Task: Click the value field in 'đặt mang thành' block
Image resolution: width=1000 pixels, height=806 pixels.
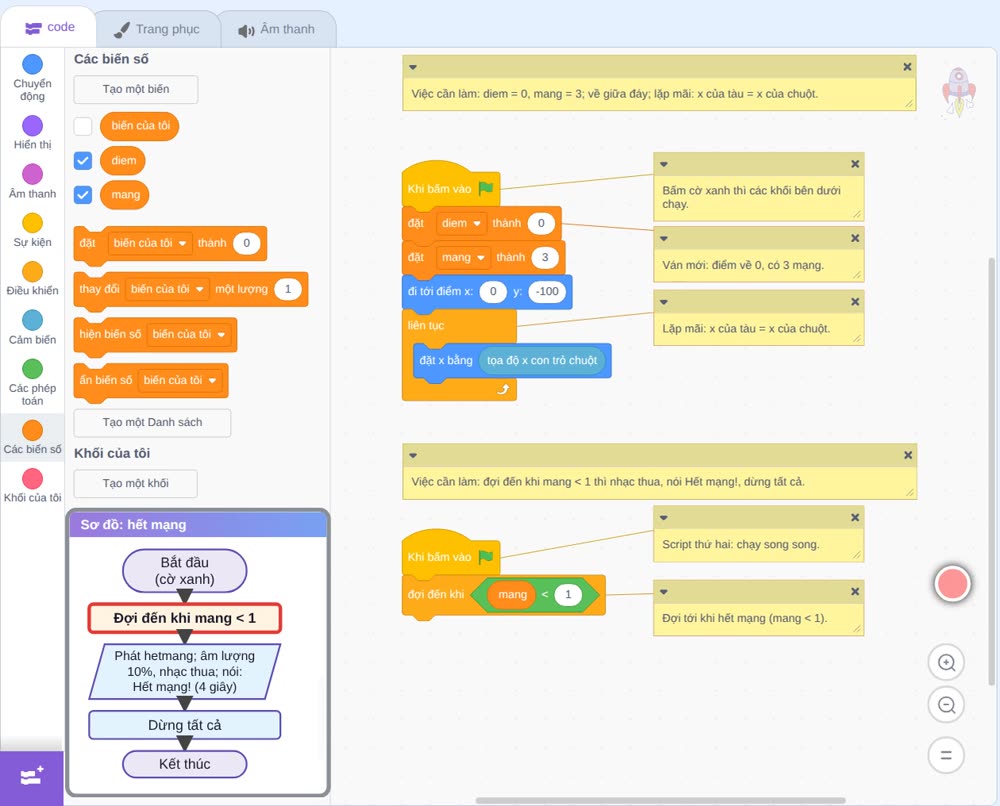Action: [545, 258]
